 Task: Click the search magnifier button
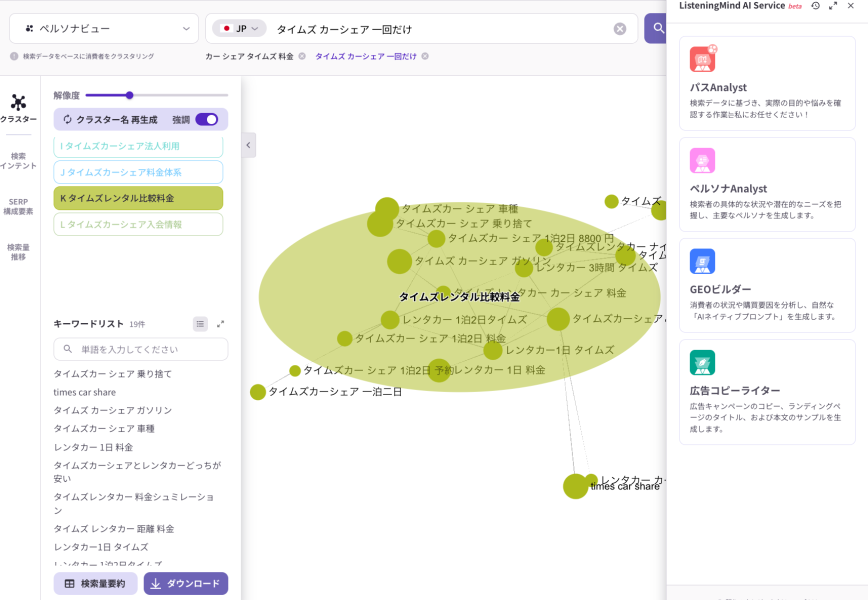point(657,28)
